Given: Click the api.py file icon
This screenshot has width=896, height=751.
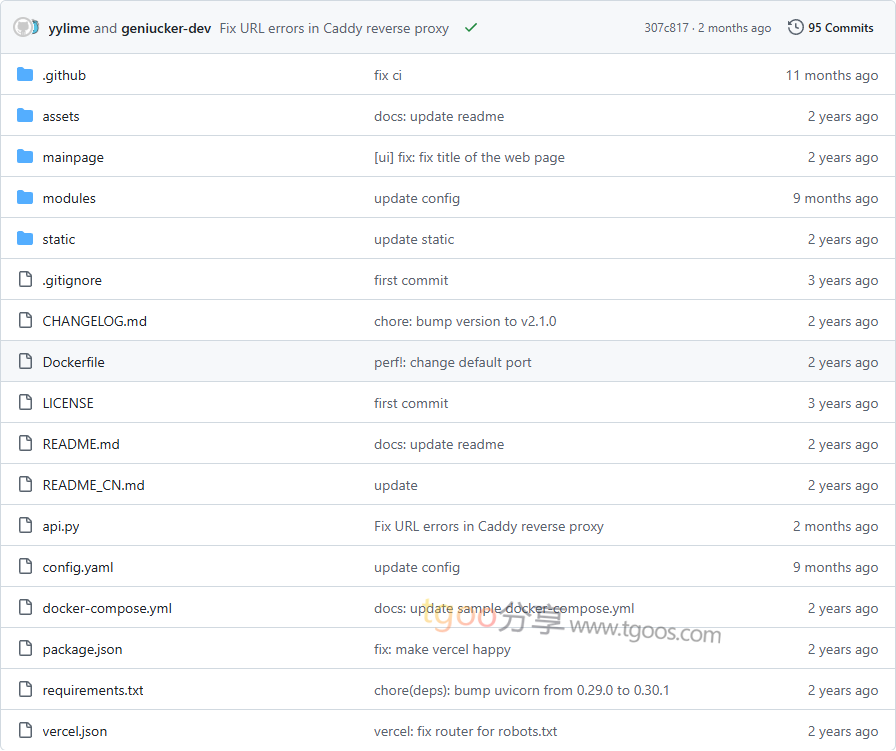Looking at the screenshot, I should point(25,526).
